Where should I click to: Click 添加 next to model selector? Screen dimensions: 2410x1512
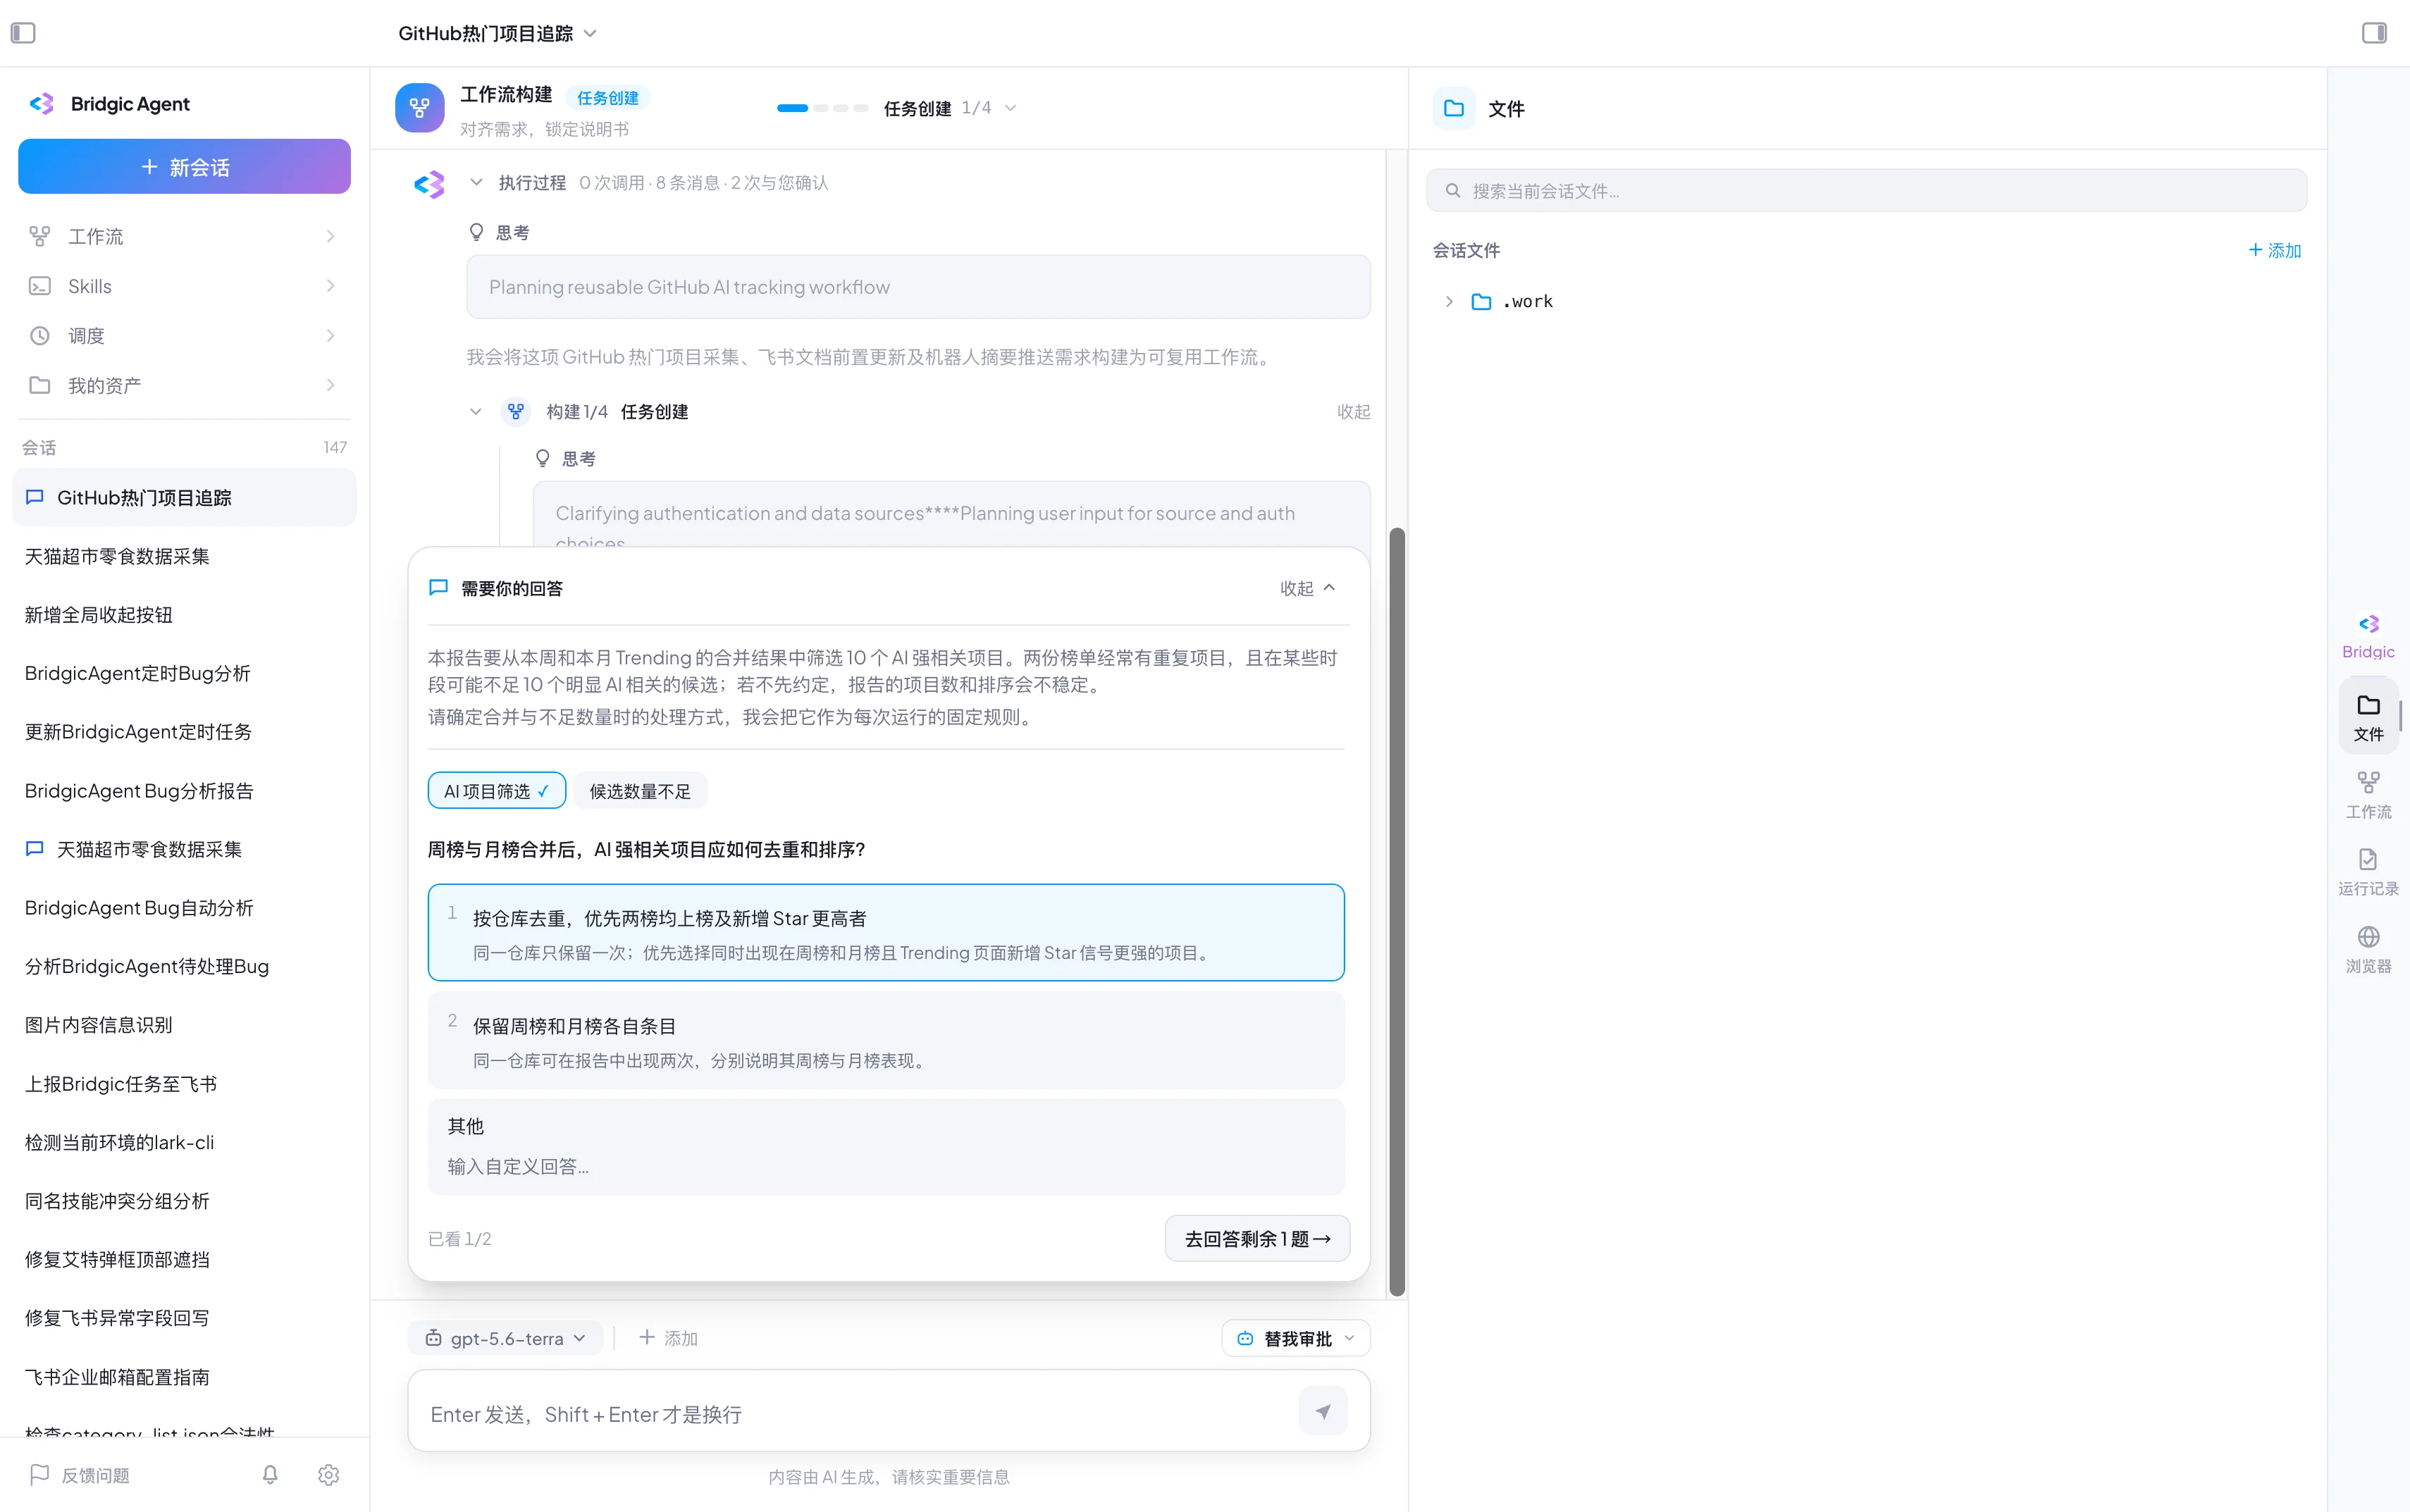[668, 1337]
